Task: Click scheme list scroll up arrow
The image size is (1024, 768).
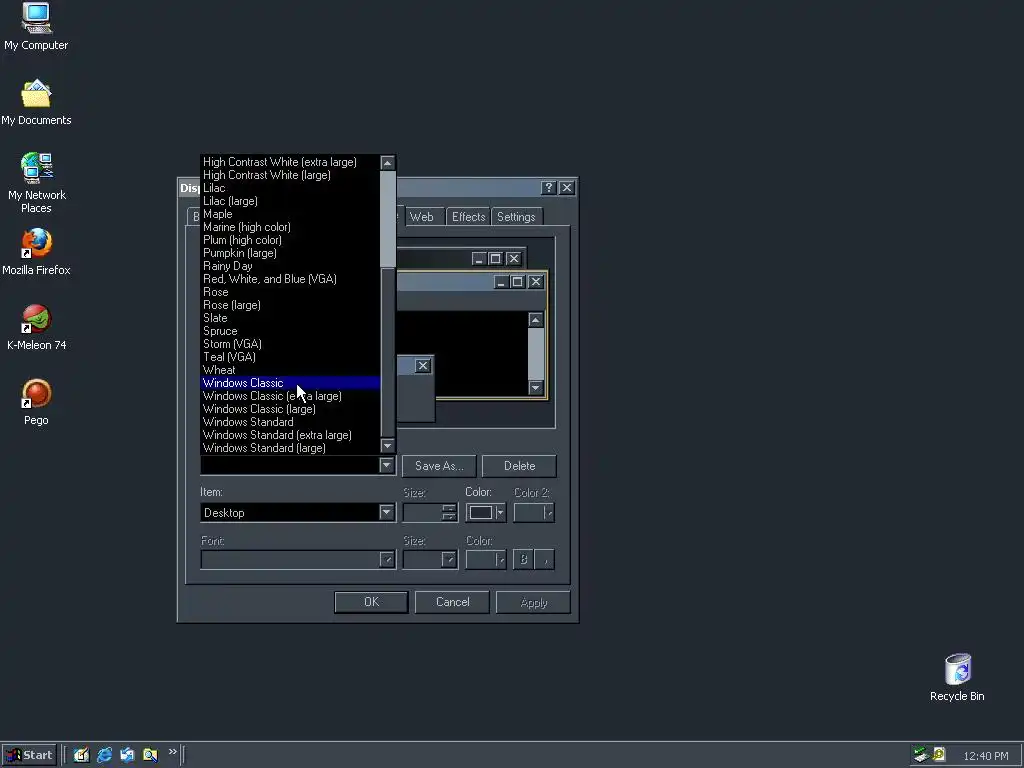Action: [x=387, y=163]
